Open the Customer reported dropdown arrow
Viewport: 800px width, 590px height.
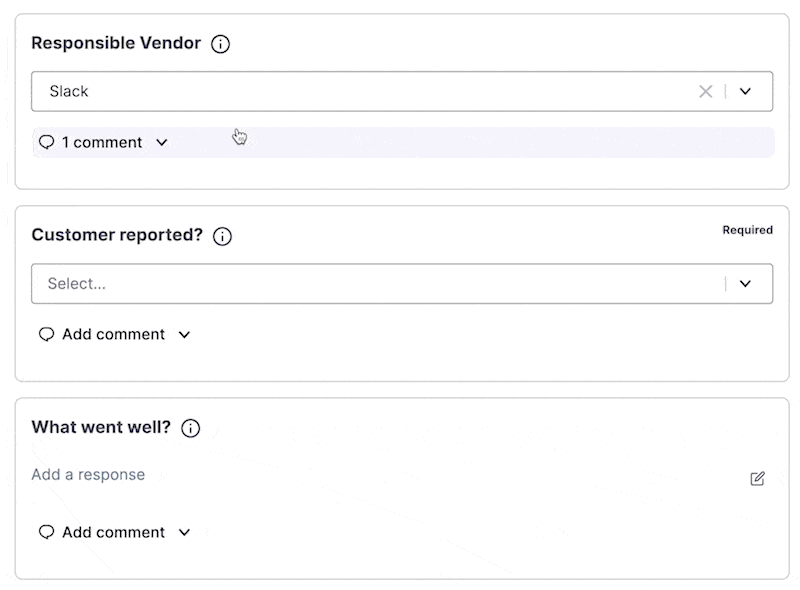pyautogui.click(x=745, y=284)
